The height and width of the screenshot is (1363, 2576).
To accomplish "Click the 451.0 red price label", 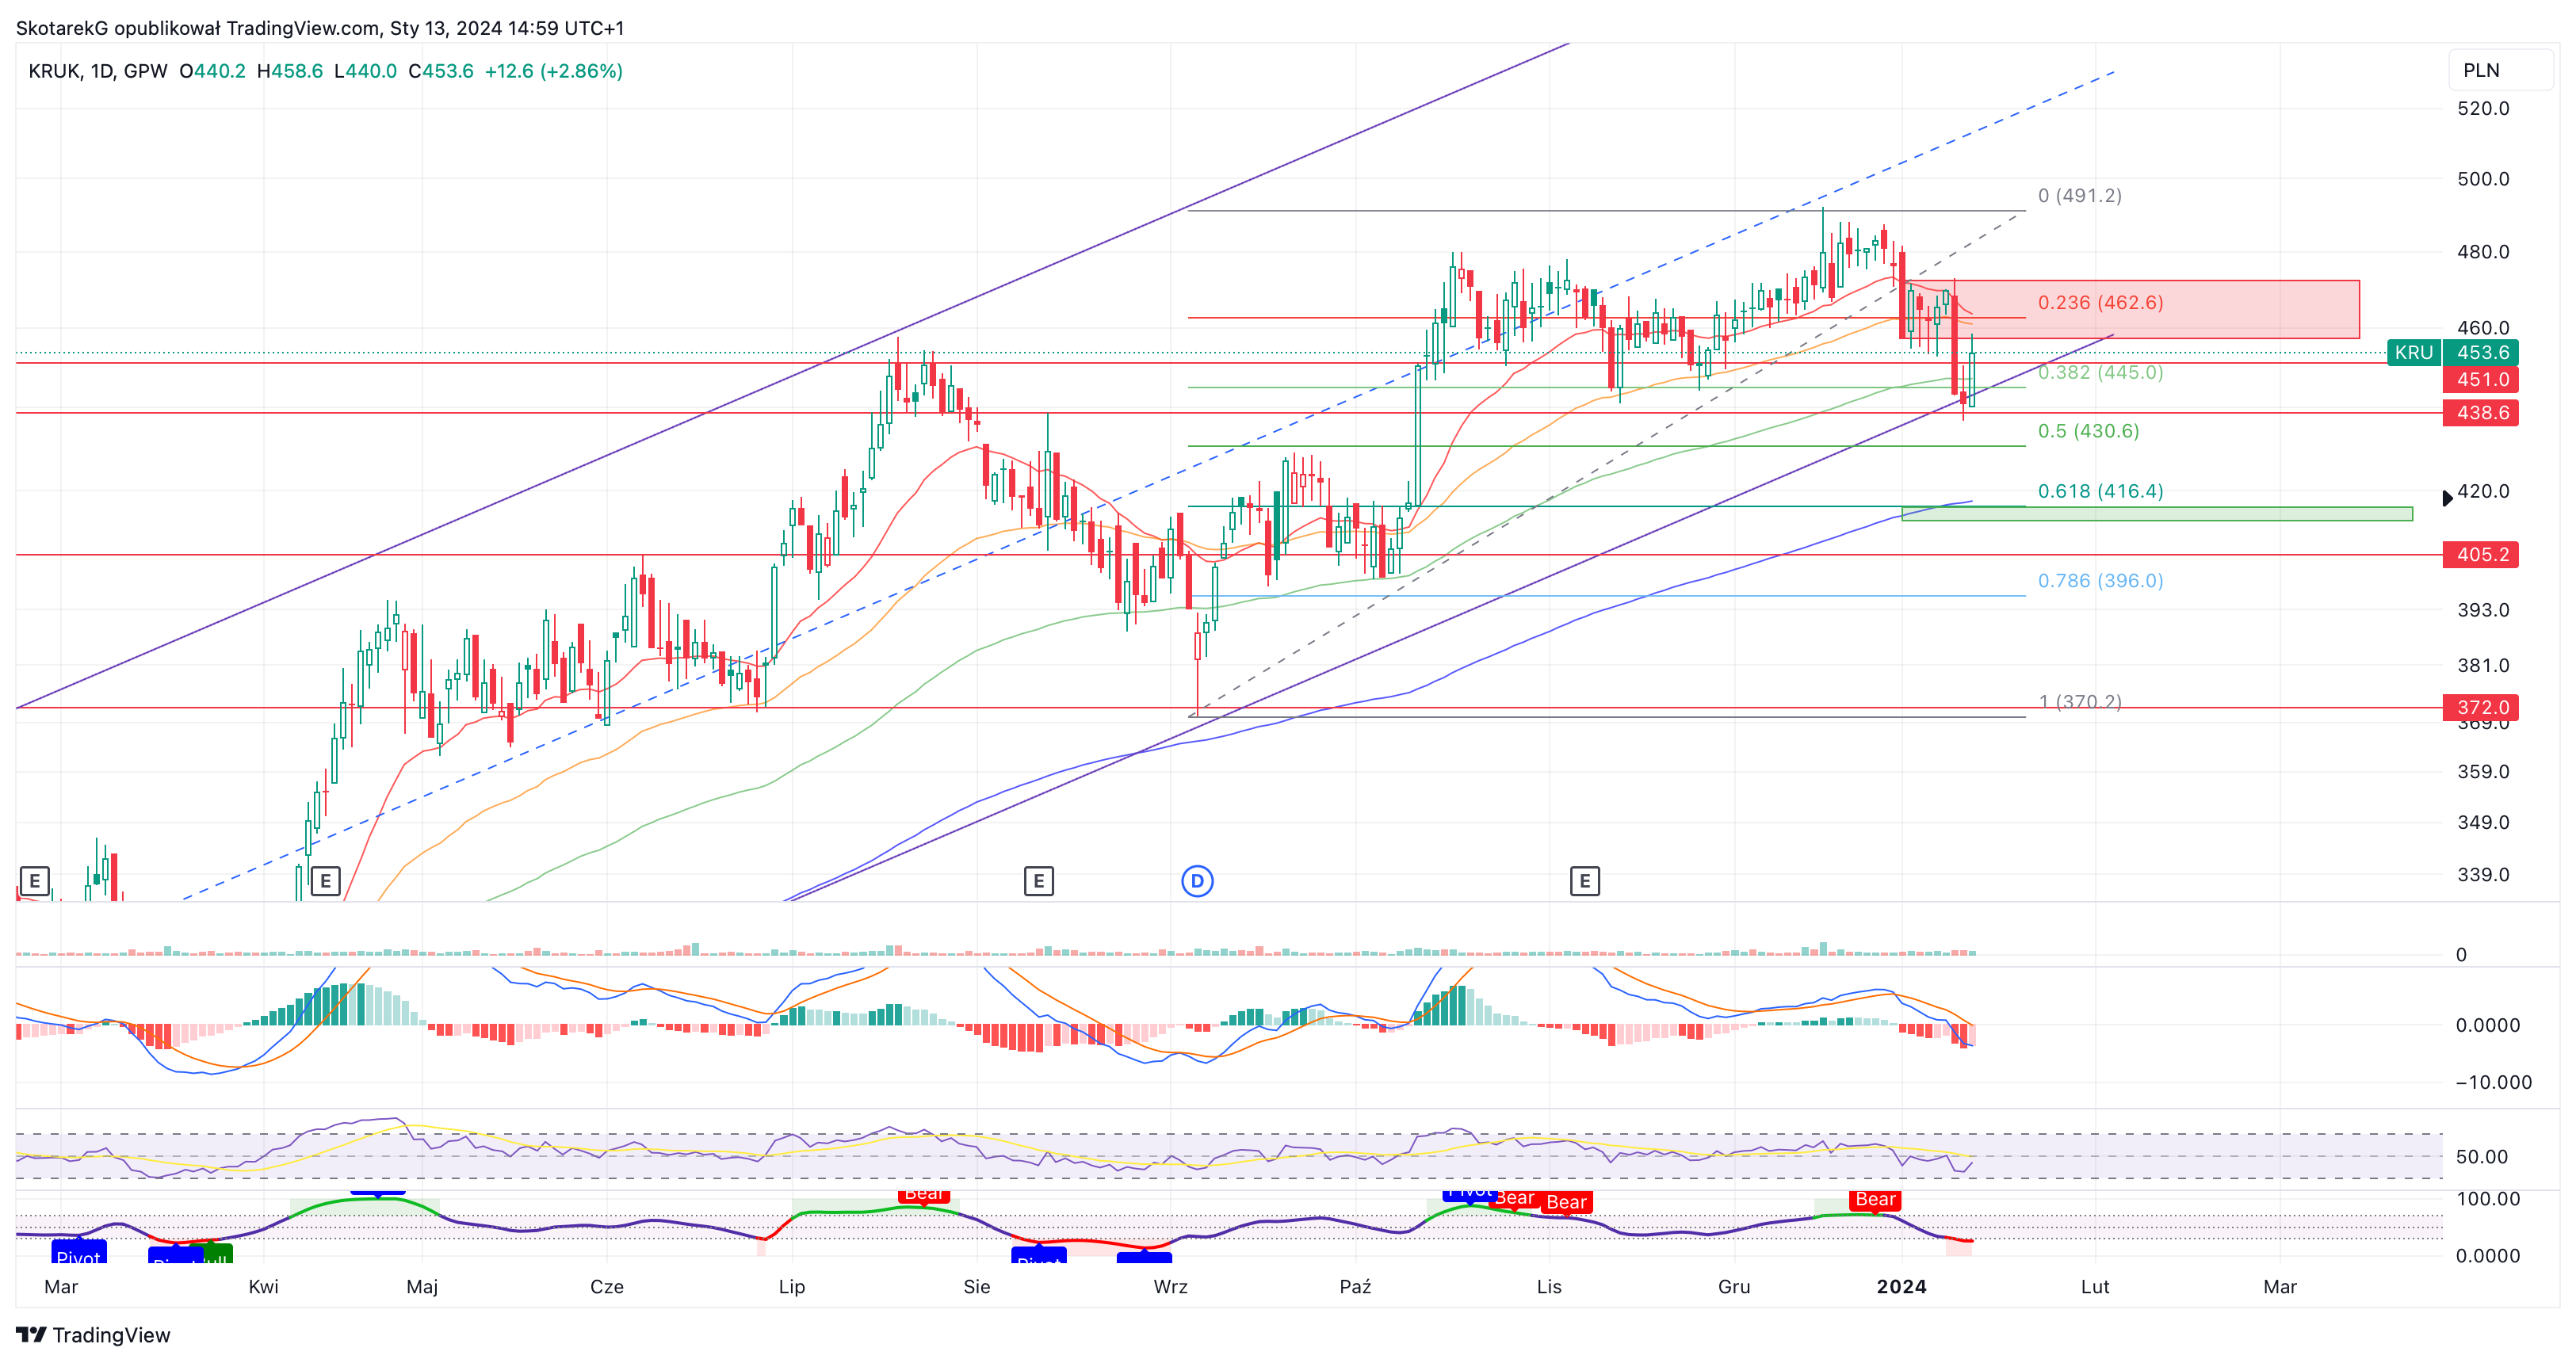I will pyautogui.click(x=2481, y=380).
